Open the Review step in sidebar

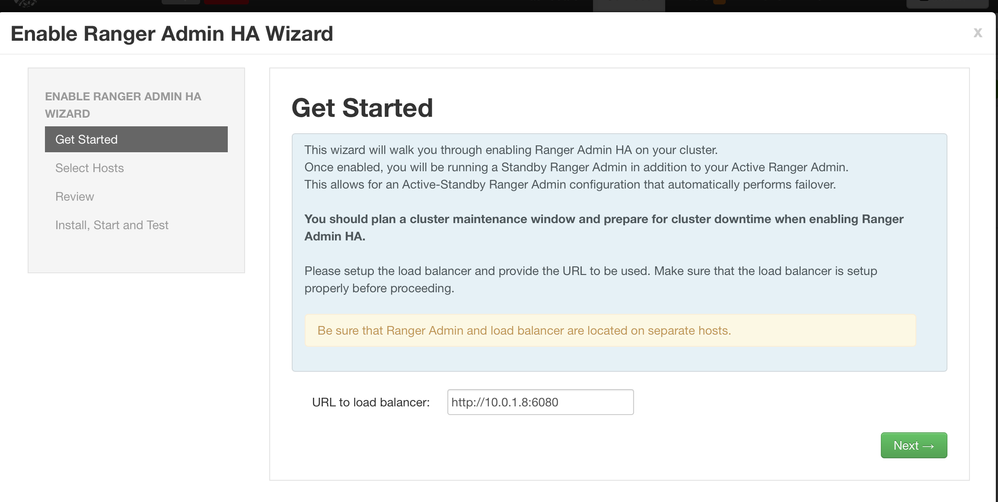(75, 197)
